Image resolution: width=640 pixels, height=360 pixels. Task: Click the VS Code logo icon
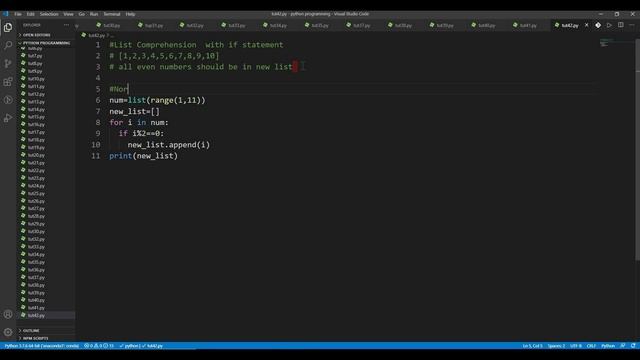[x=5, y=14]
